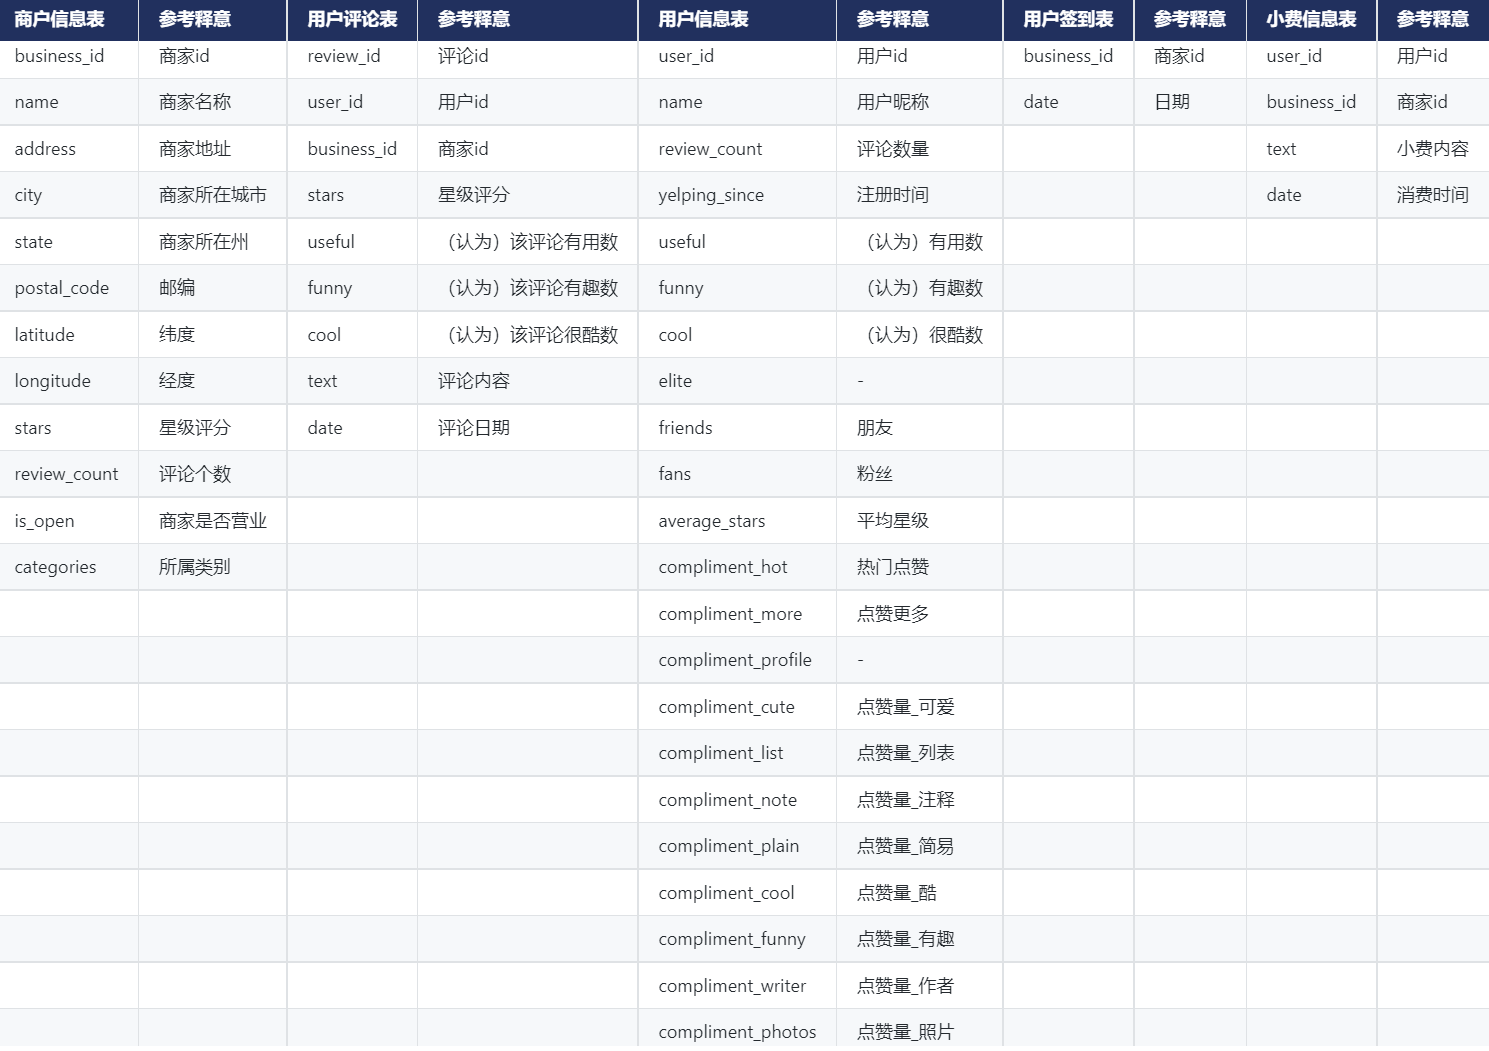
Task: Select the 商家是否营业 cell
Action: click(x=213, y=521)
